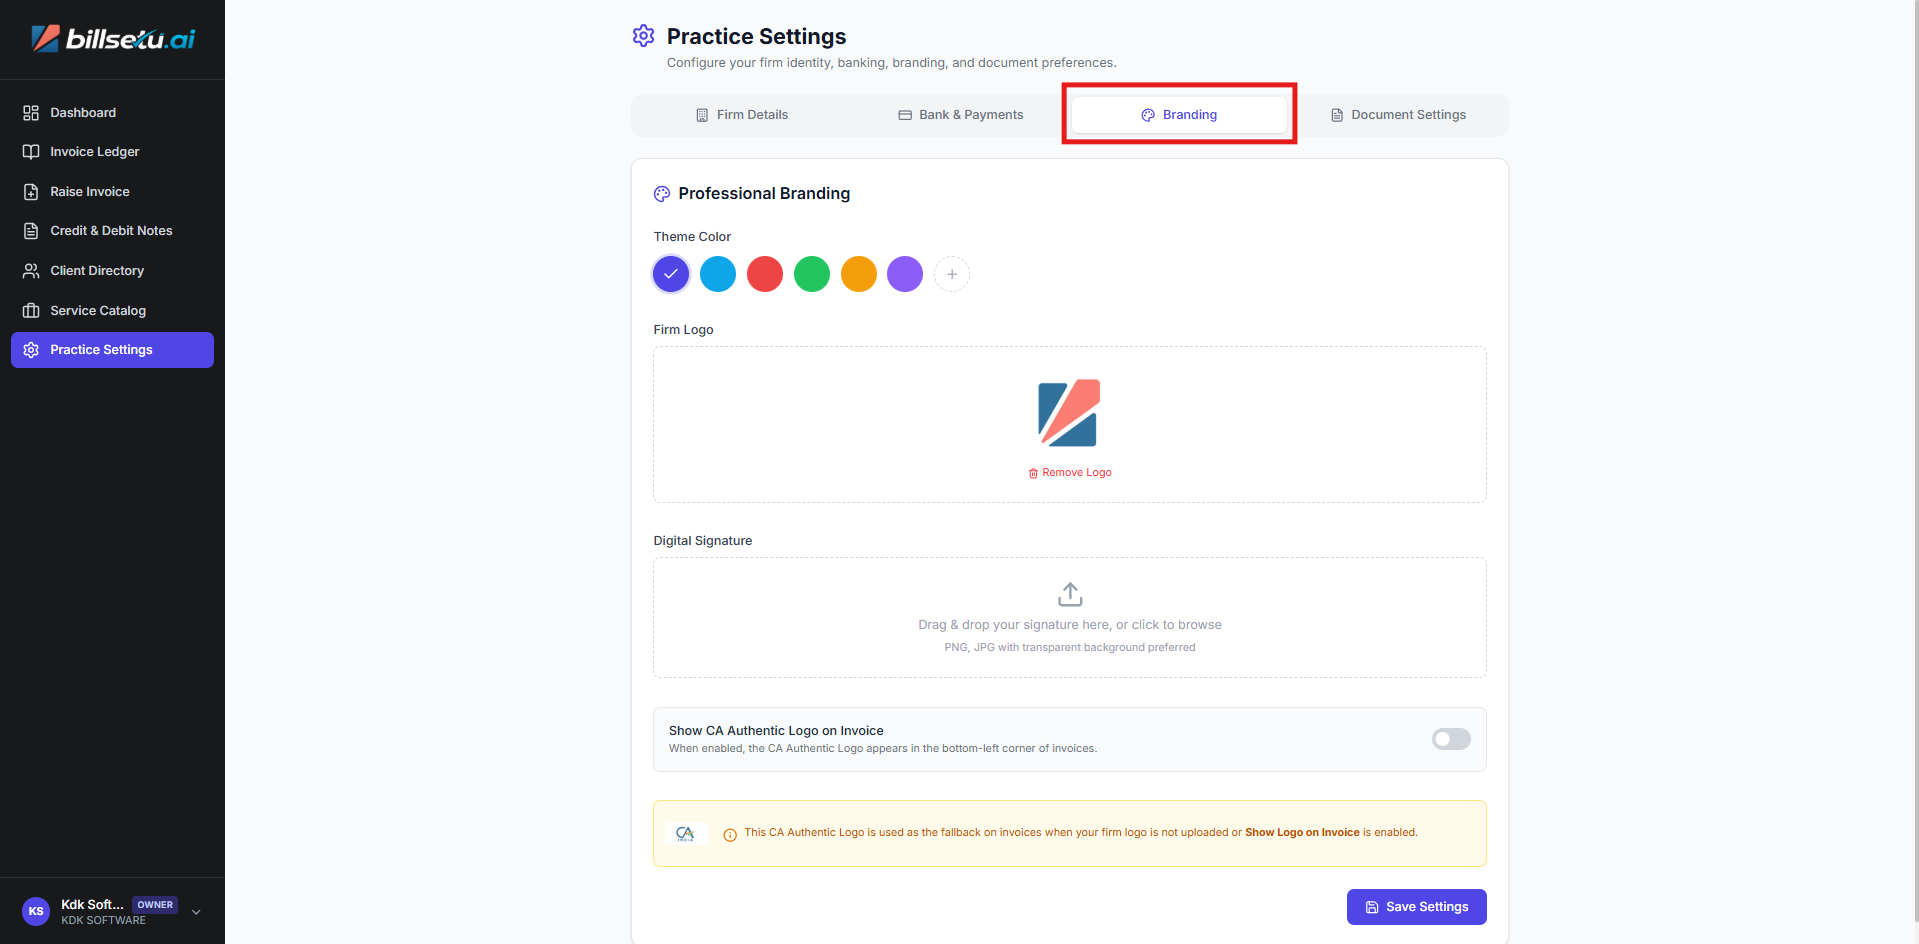The height and width of the screenshot is (944, 1919).
Task: Click Save Settings button
Action: click(x=1416, y=907)
